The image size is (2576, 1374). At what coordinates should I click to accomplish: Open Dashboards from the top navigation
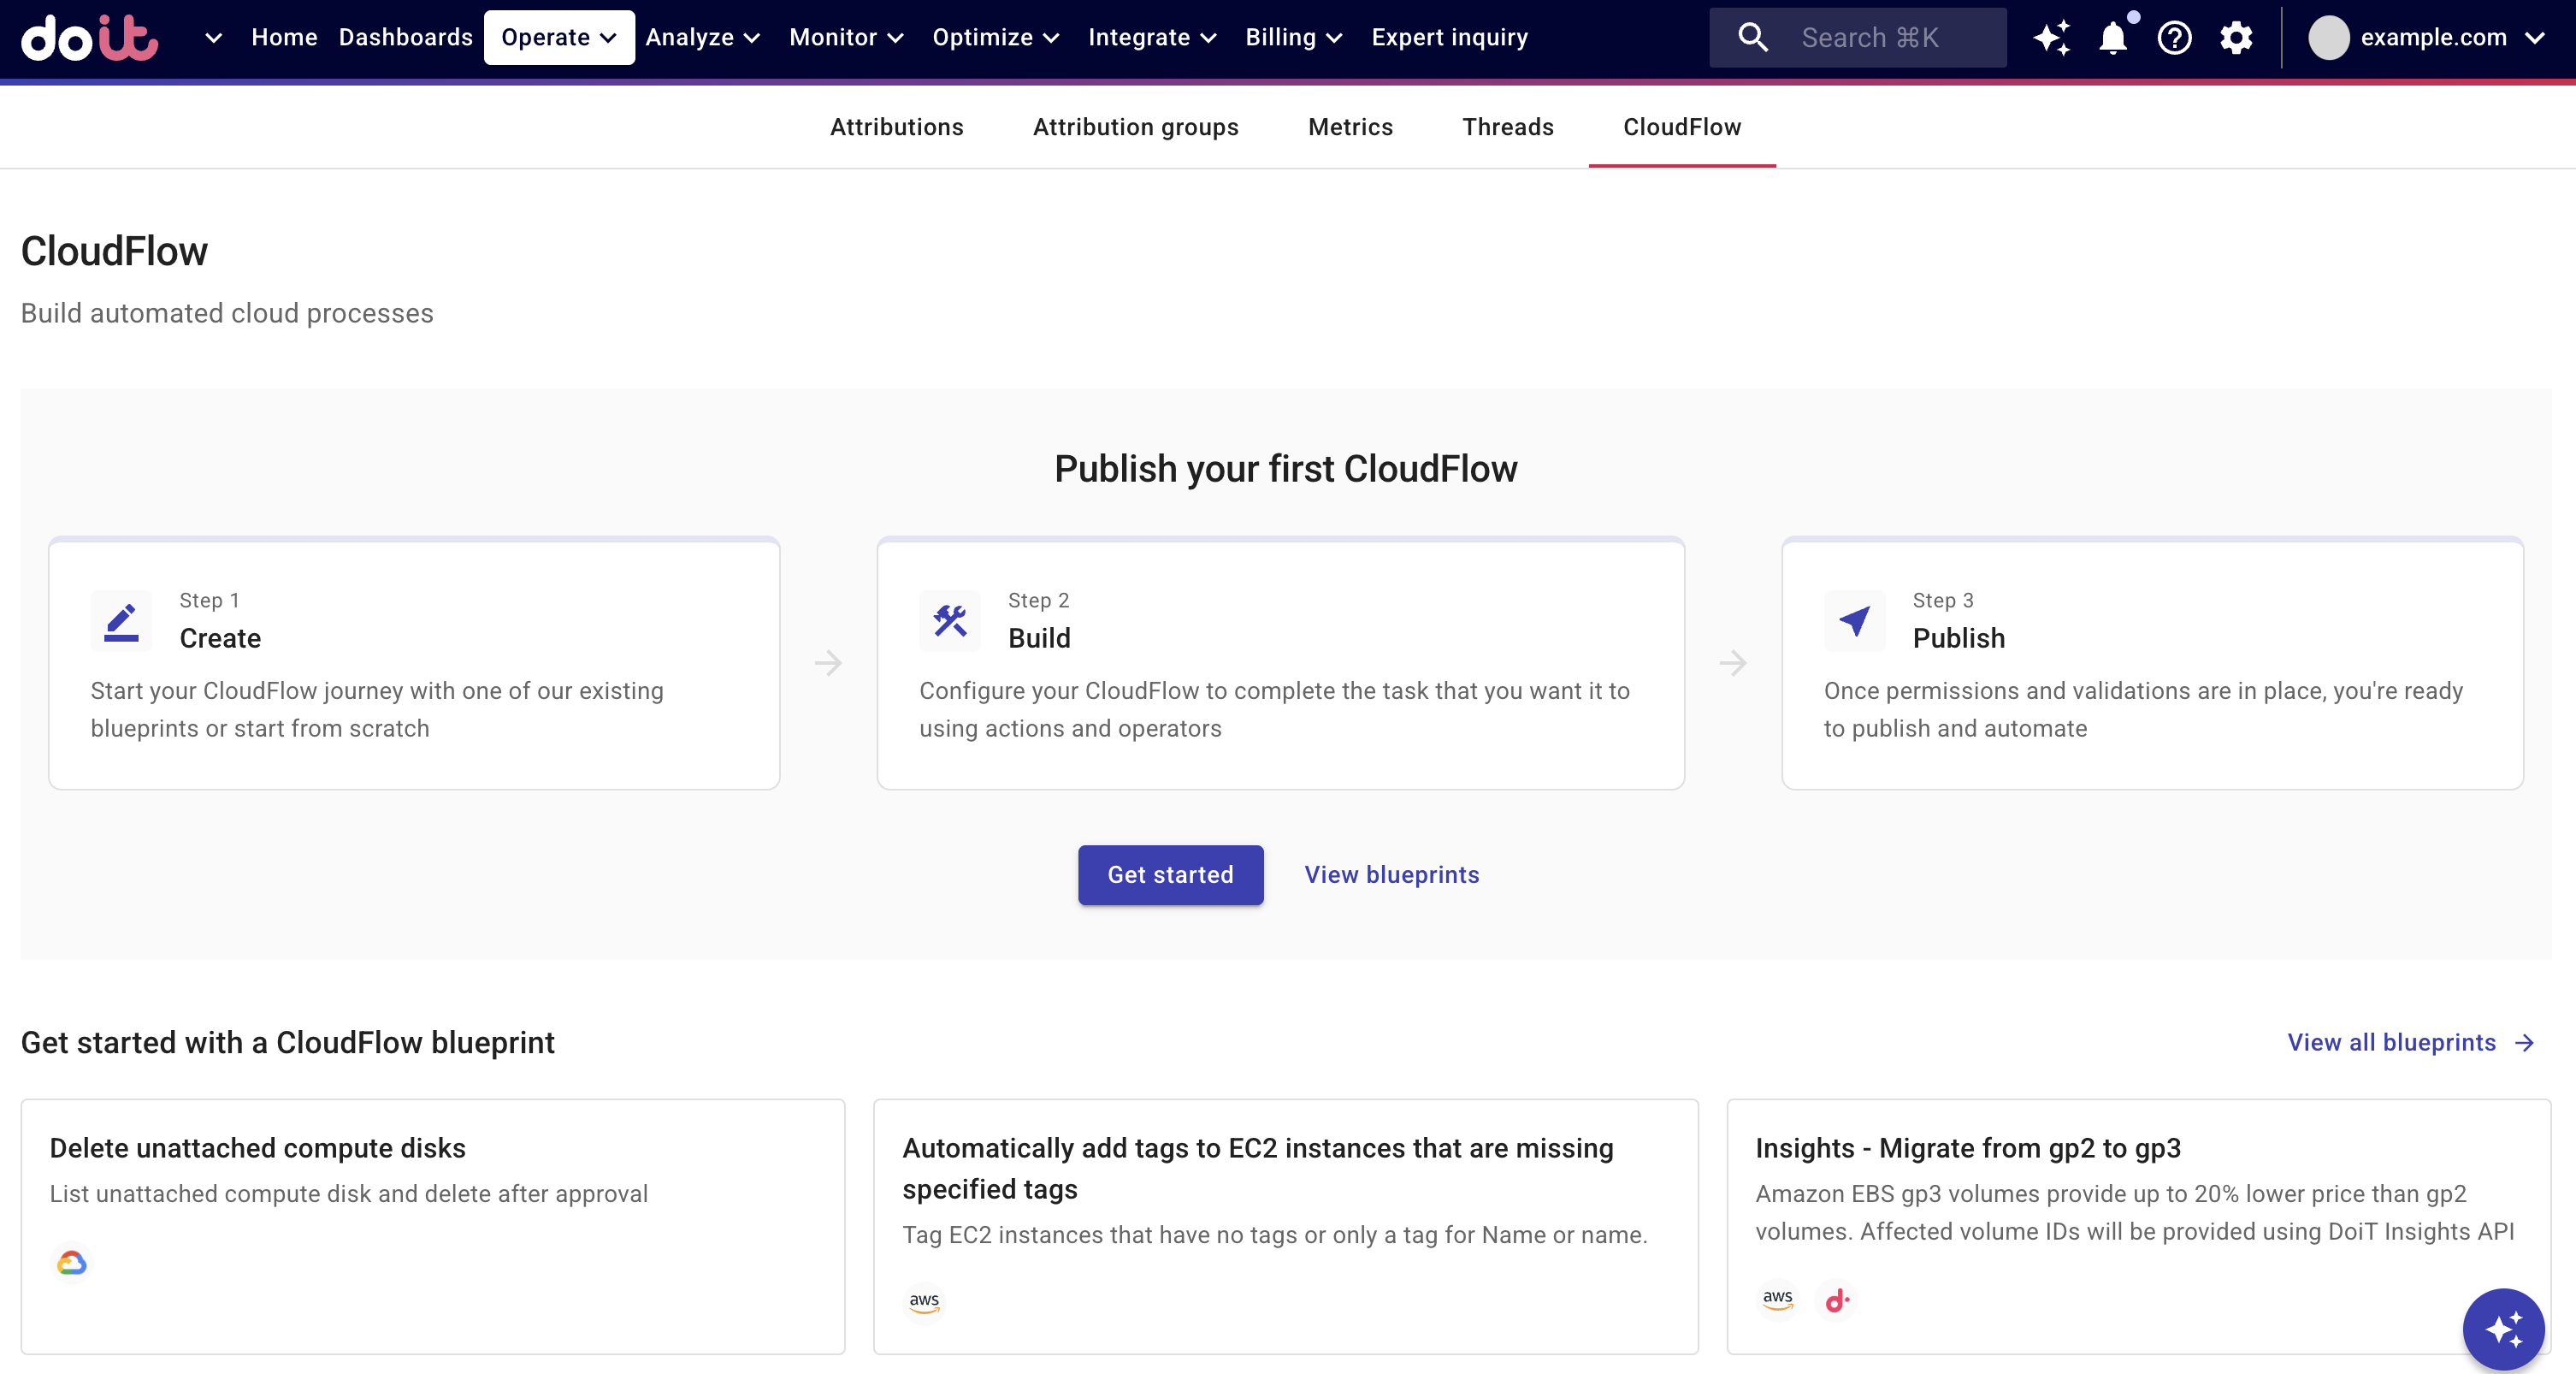tap(405, 38)
